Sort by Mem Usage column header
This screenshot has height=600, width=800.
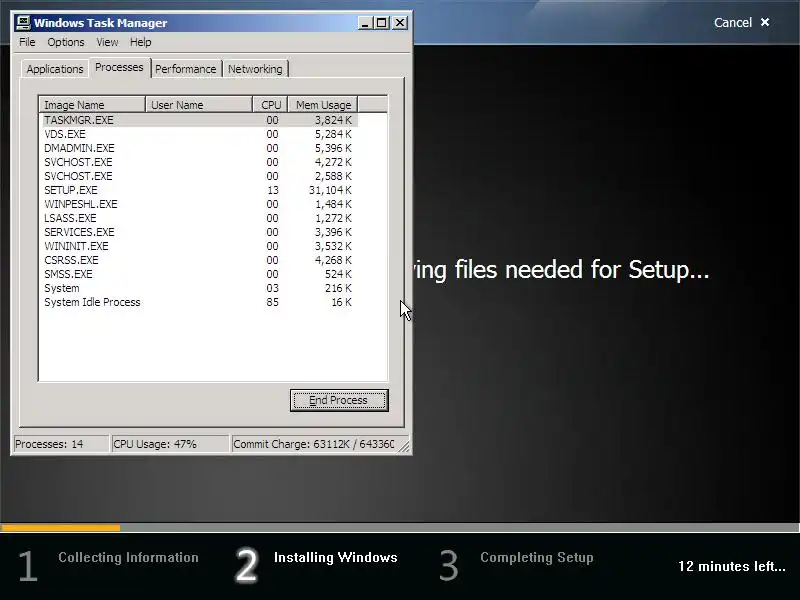(323, 105)
